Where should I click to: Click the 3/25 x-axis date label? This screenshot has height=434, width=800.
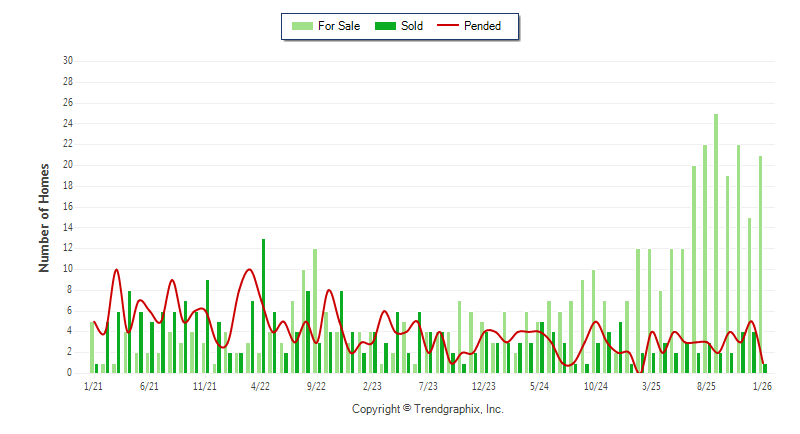coord(652,386)
